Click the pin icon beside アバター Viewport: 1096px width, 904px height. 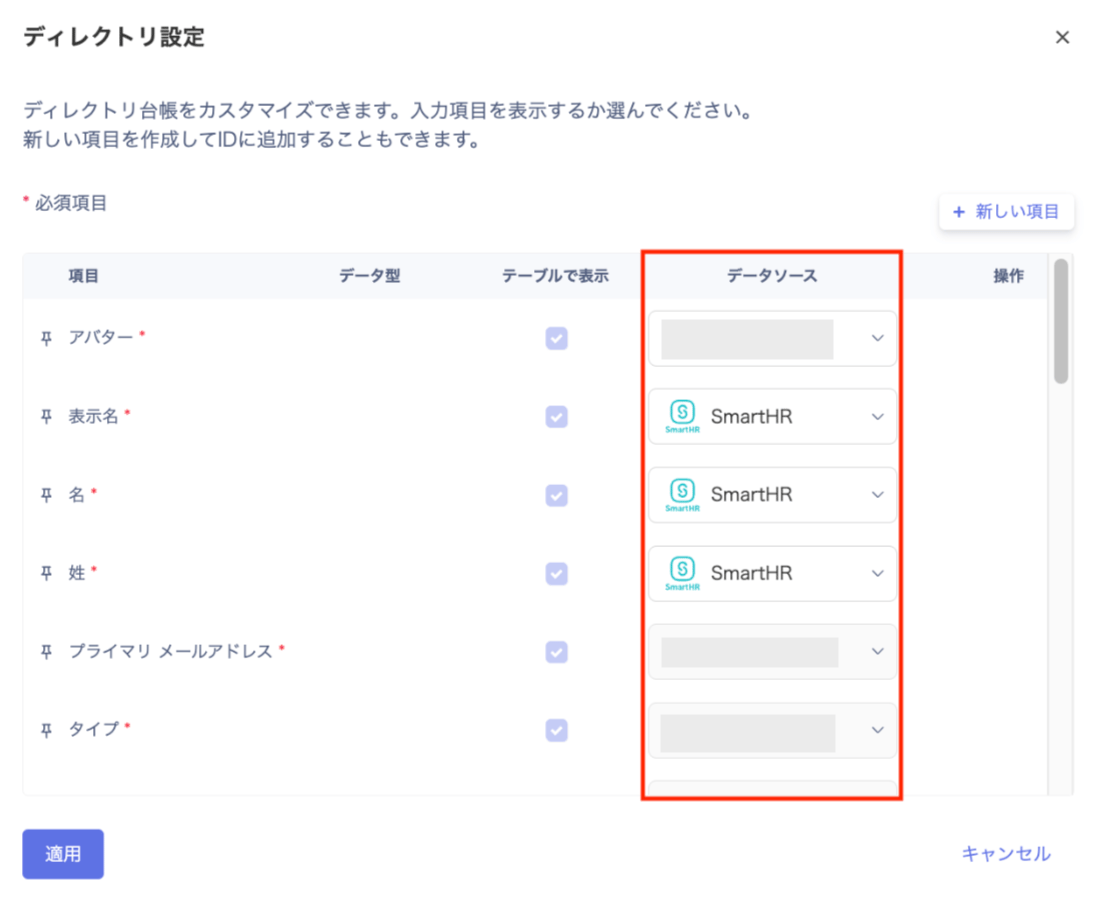point(46,339)
